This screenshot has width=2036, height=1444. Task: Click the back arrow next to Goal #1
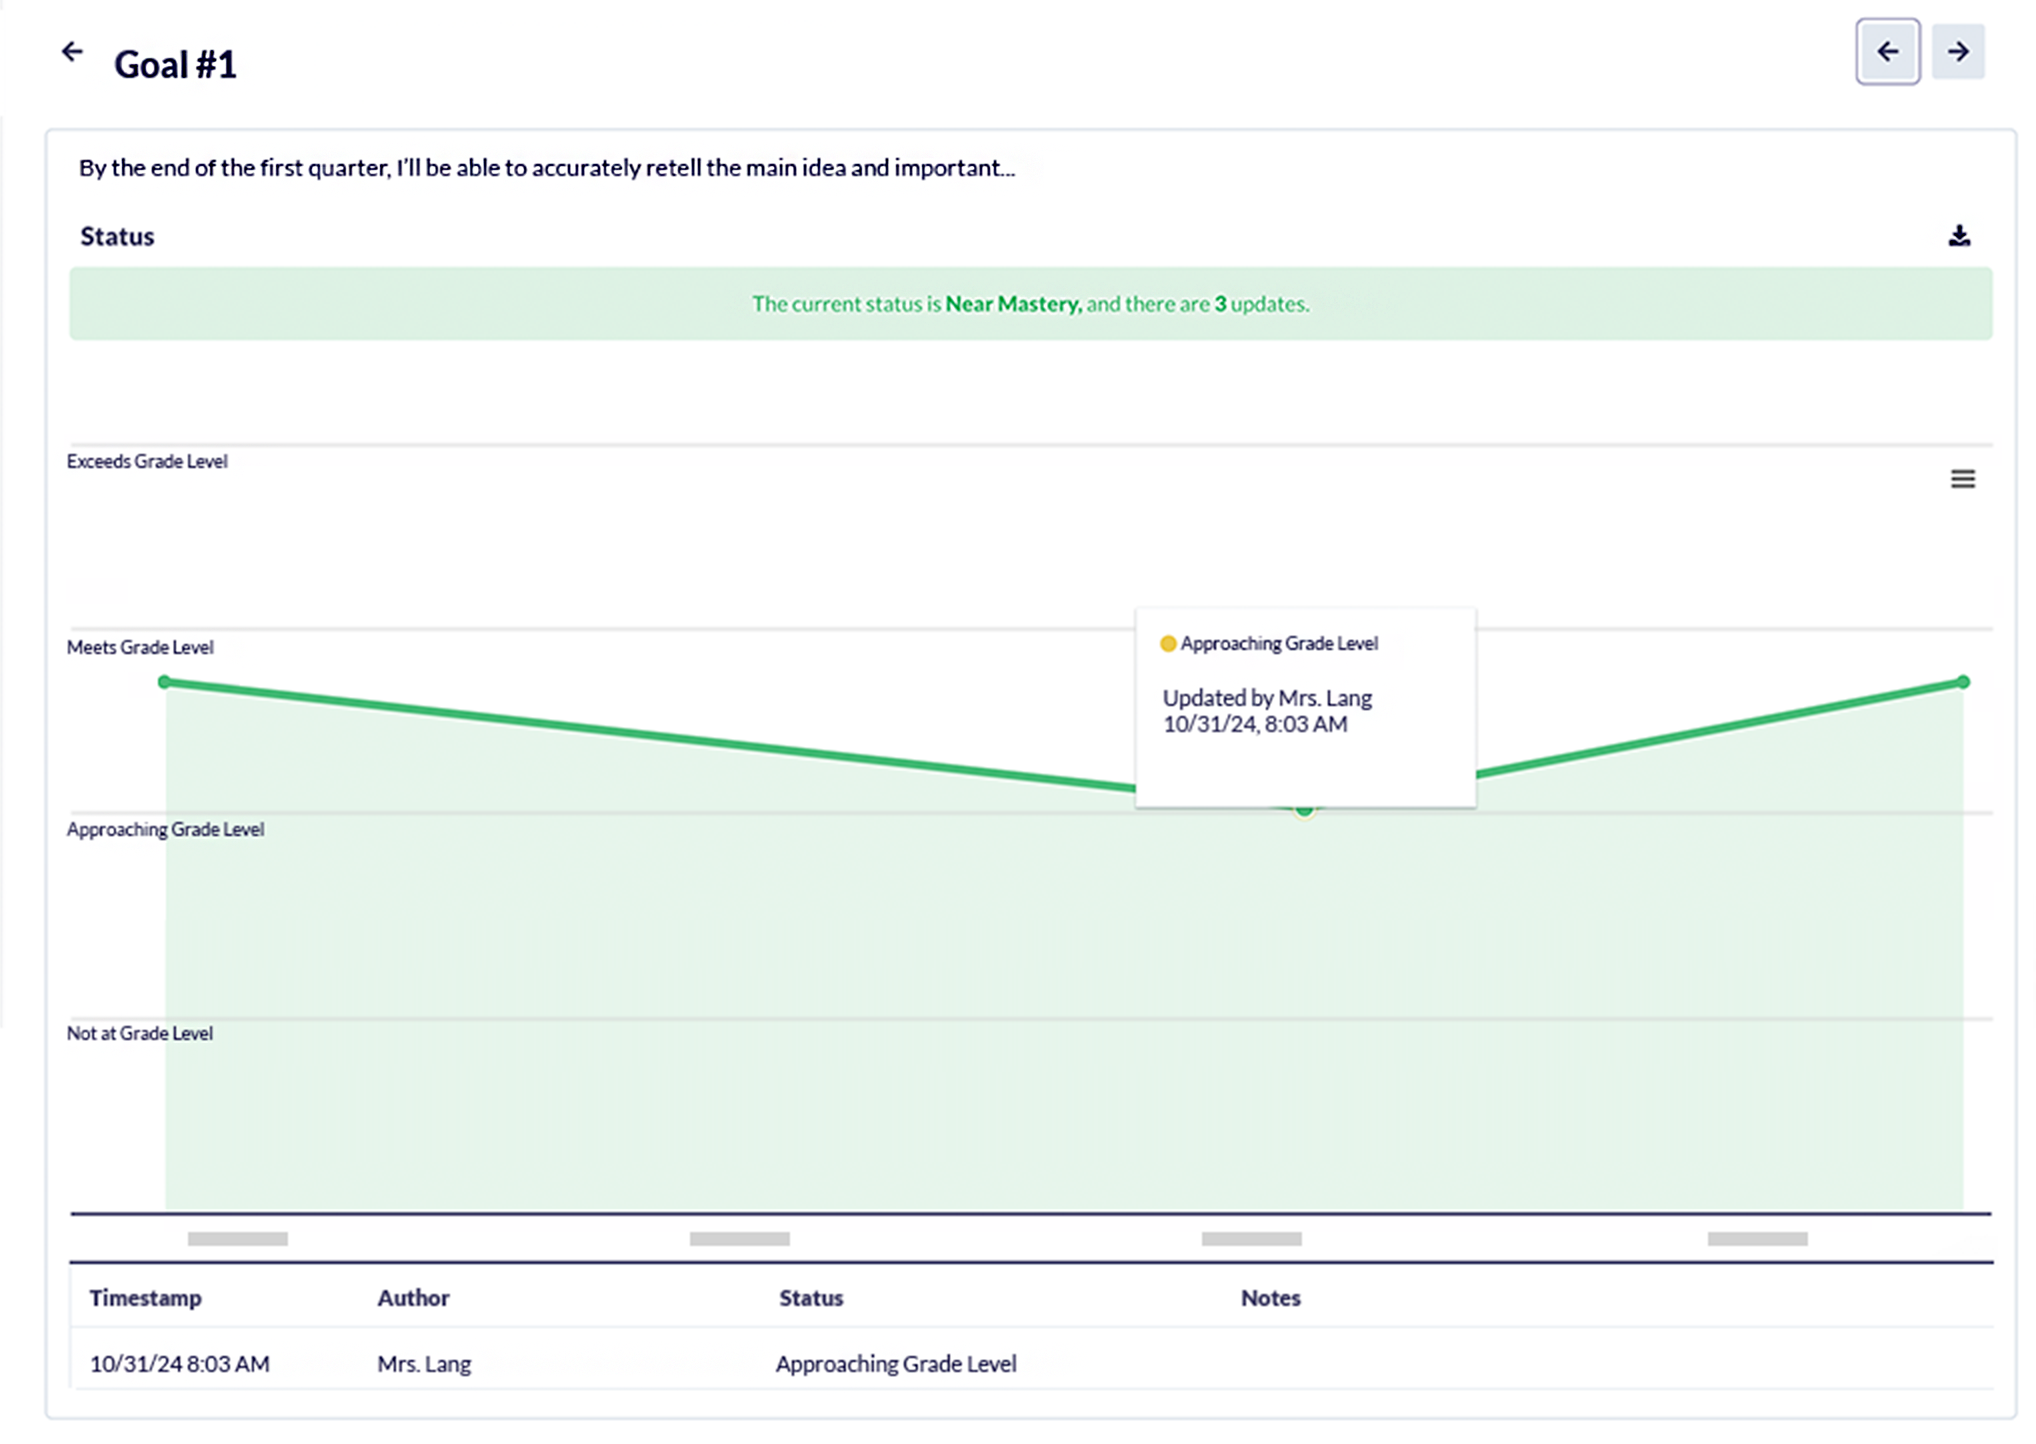(x=73, y=50)
